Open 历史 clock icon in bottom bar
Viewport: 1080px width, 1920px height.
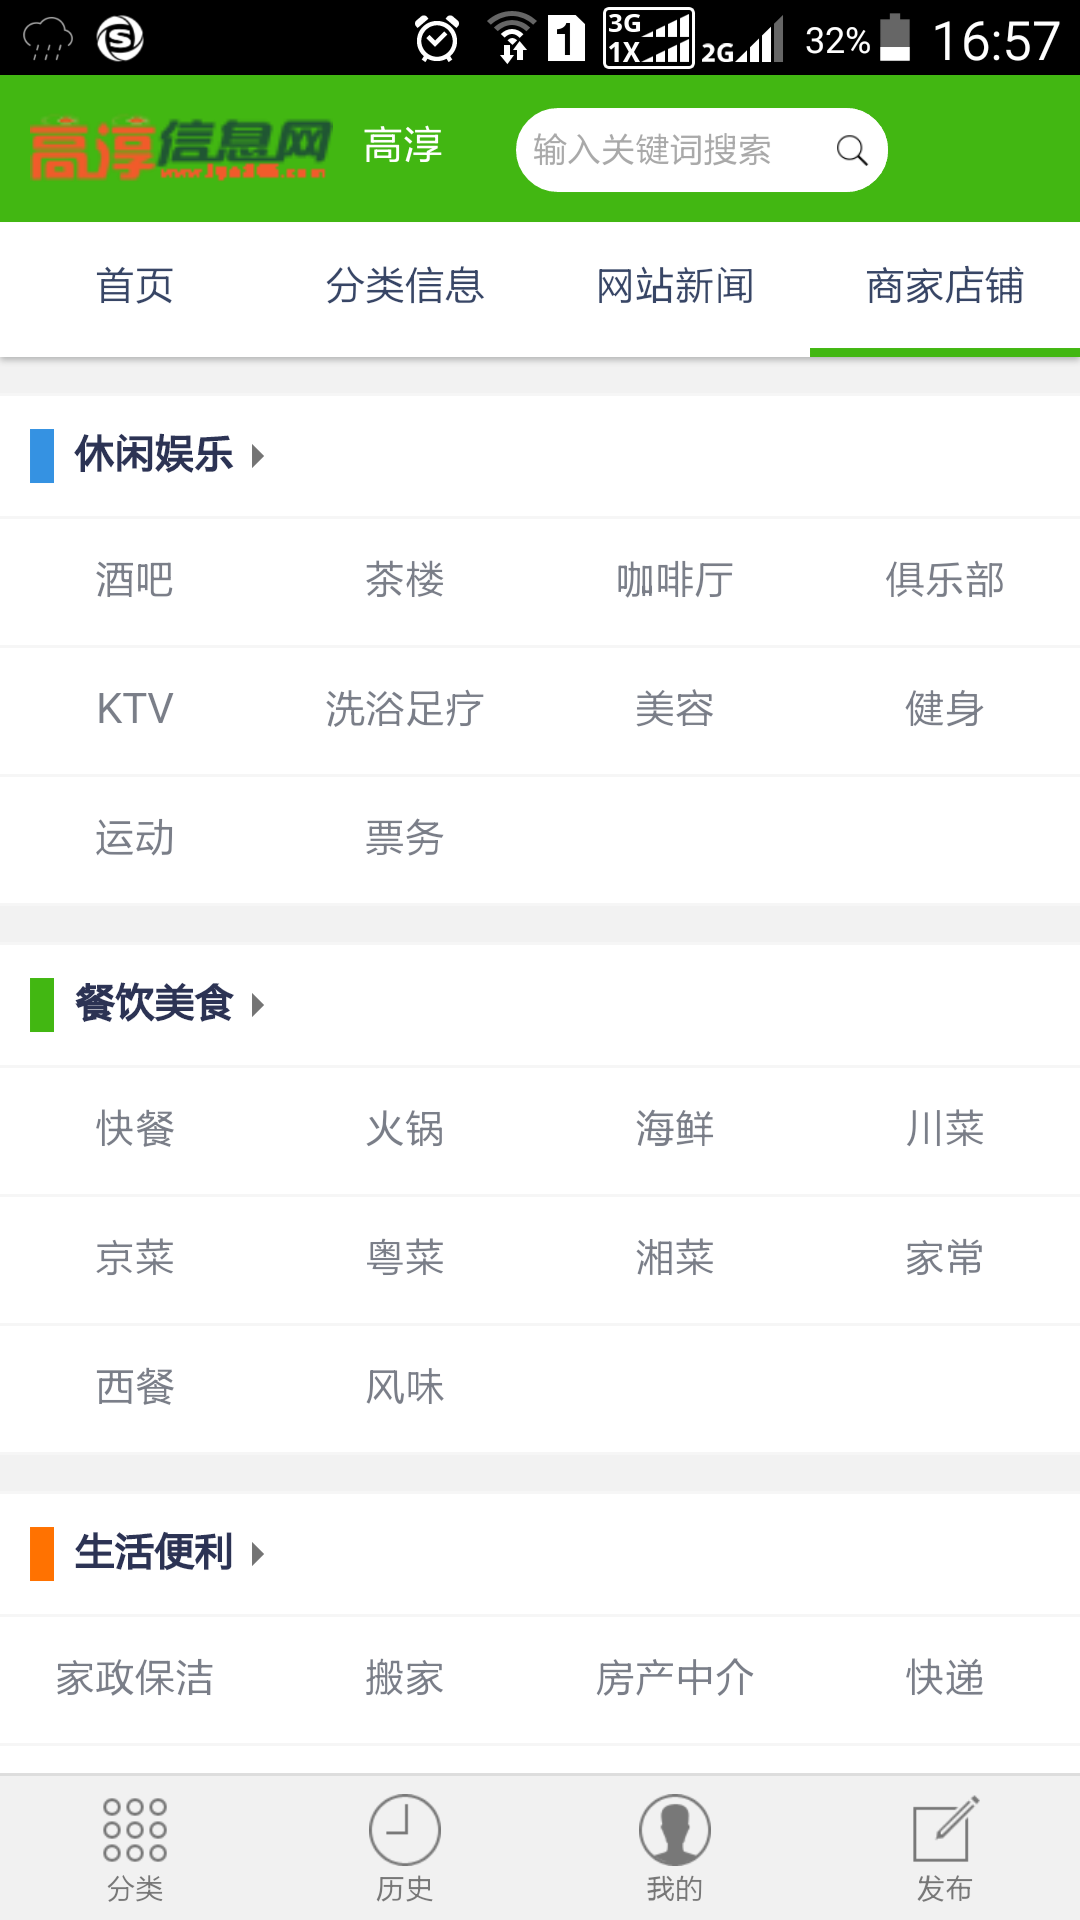(x=405, y=1830)
